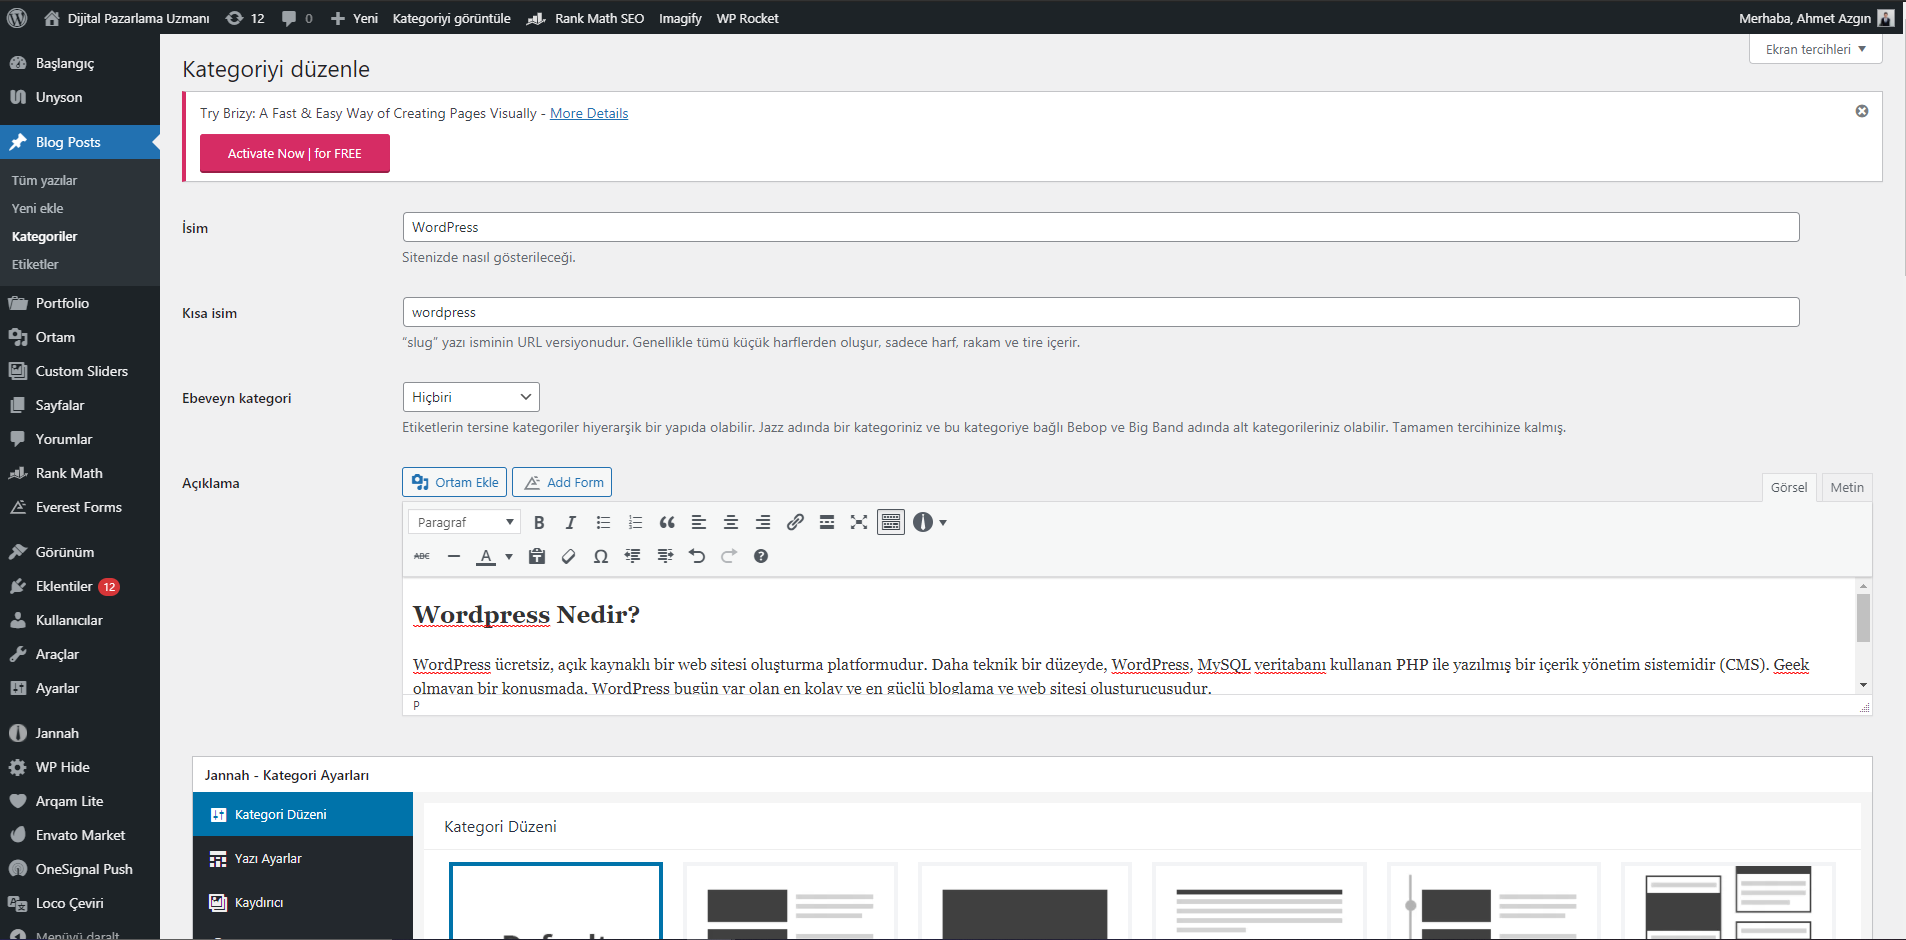Open the Kaydırıcı settings tab
The image size is (1906, 940).
pyautogui.click(x=303, y=902)
